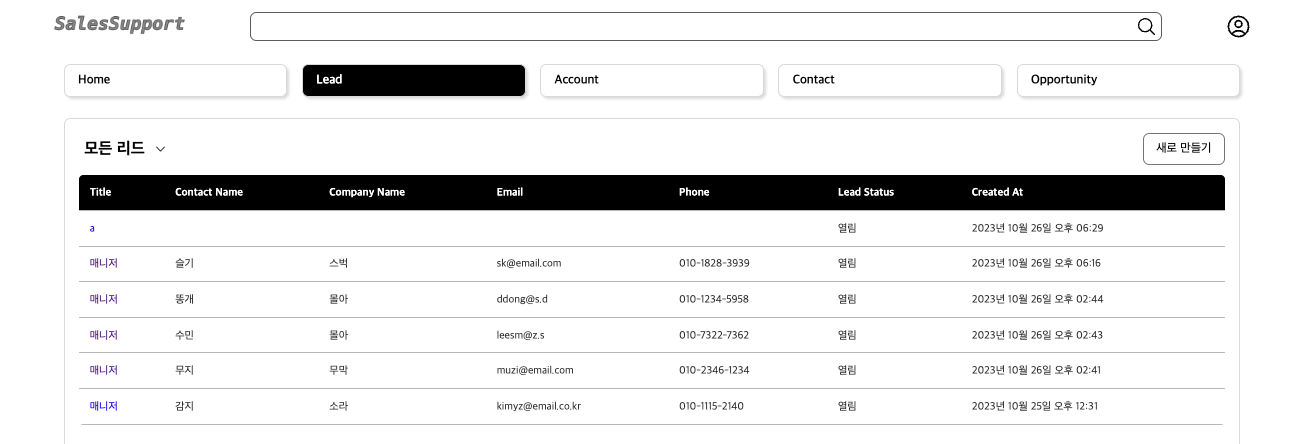This screenshot has width=1305, height=444.
Task: Click the Lead Status column header
Action: 865,192
